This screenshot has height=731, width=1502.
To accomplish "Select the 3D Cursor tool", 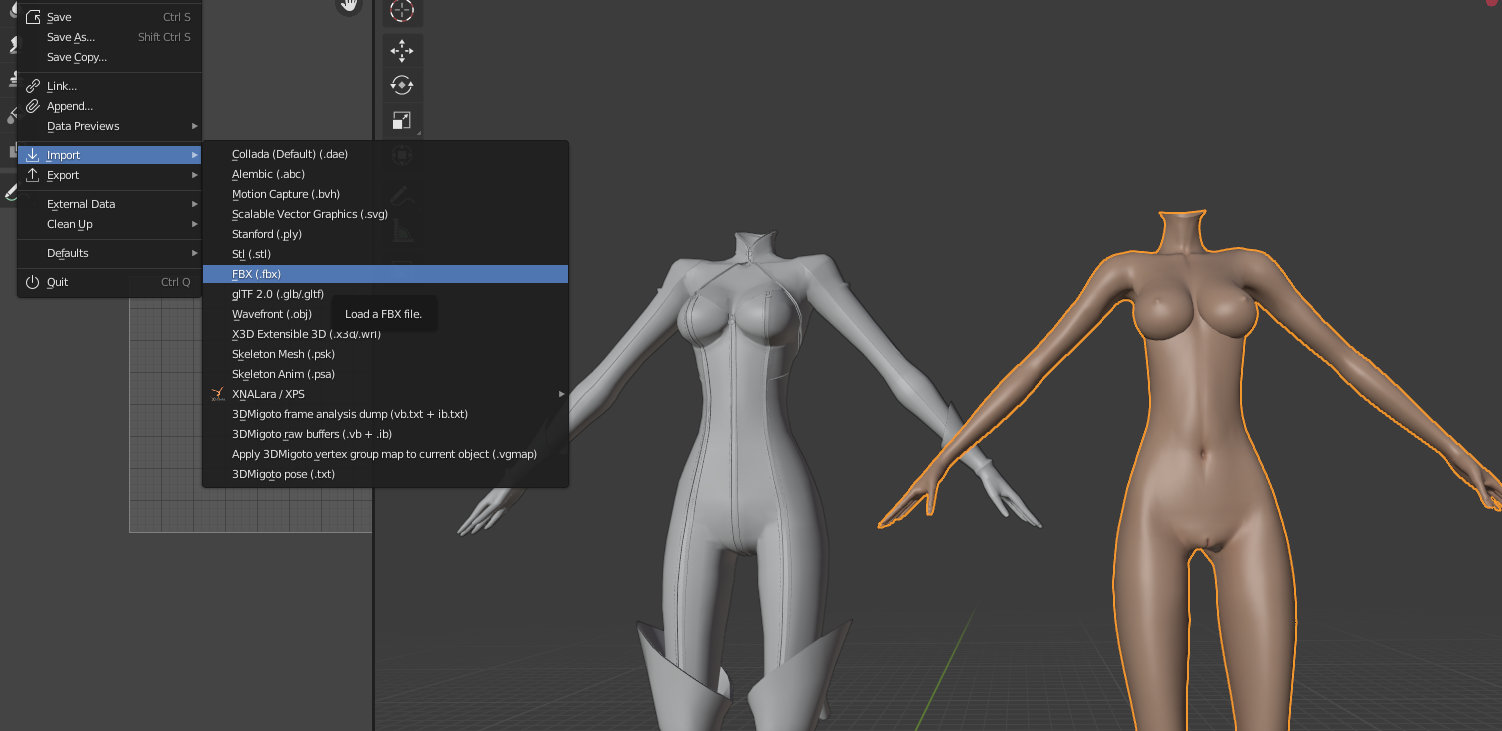I will (x=402, y=11).
